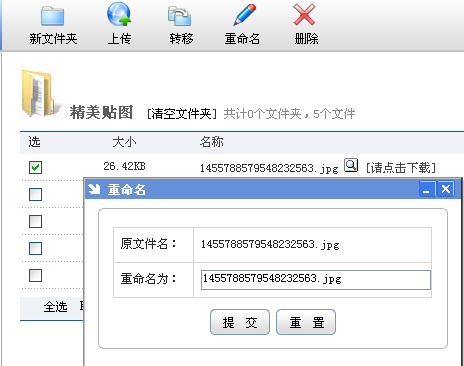
Task: Click the 全选 select-all link
Action: point(55,306)
